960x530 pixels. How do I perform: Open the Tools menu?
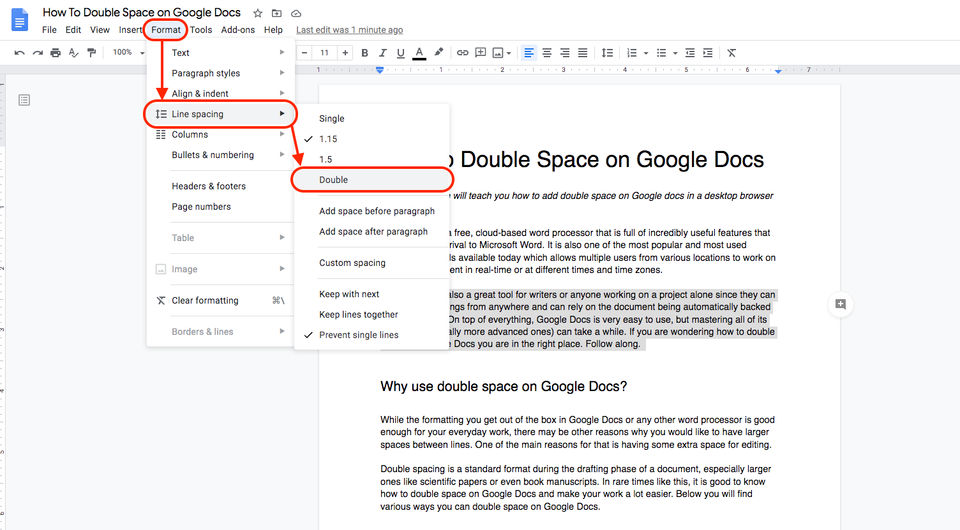point(201,29)
